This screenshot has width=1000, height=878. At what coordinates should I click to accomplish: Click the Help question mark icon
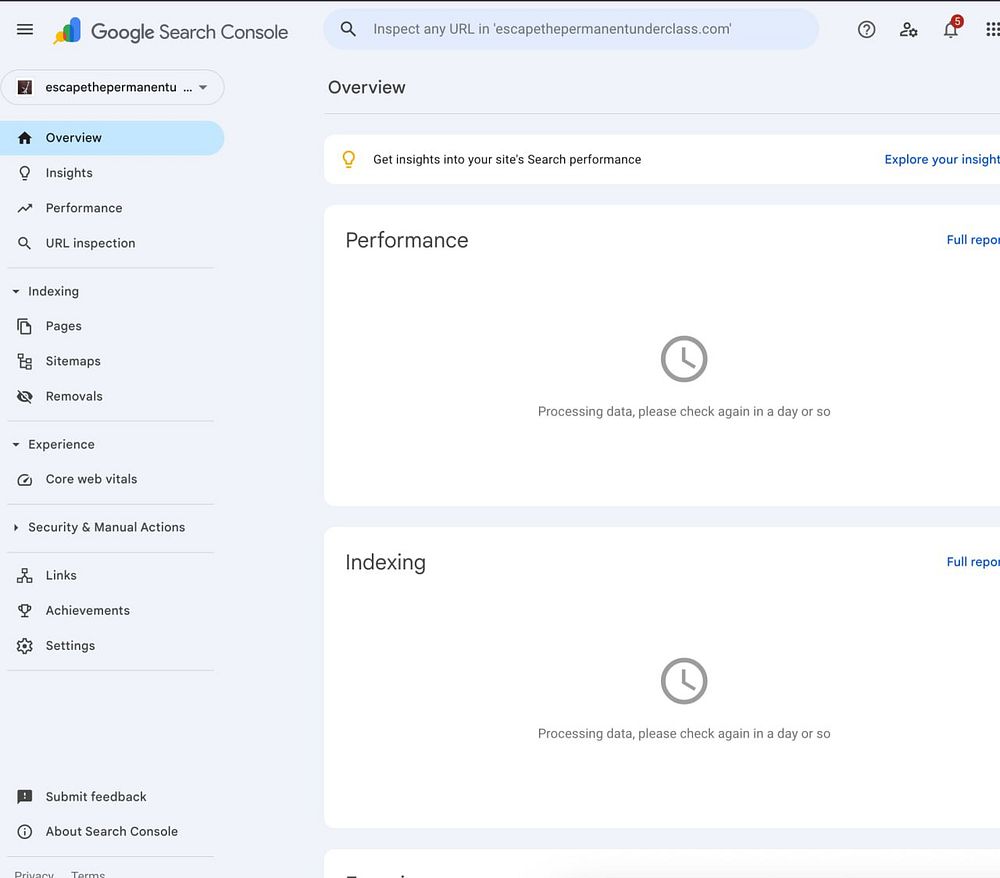[866, 30]
